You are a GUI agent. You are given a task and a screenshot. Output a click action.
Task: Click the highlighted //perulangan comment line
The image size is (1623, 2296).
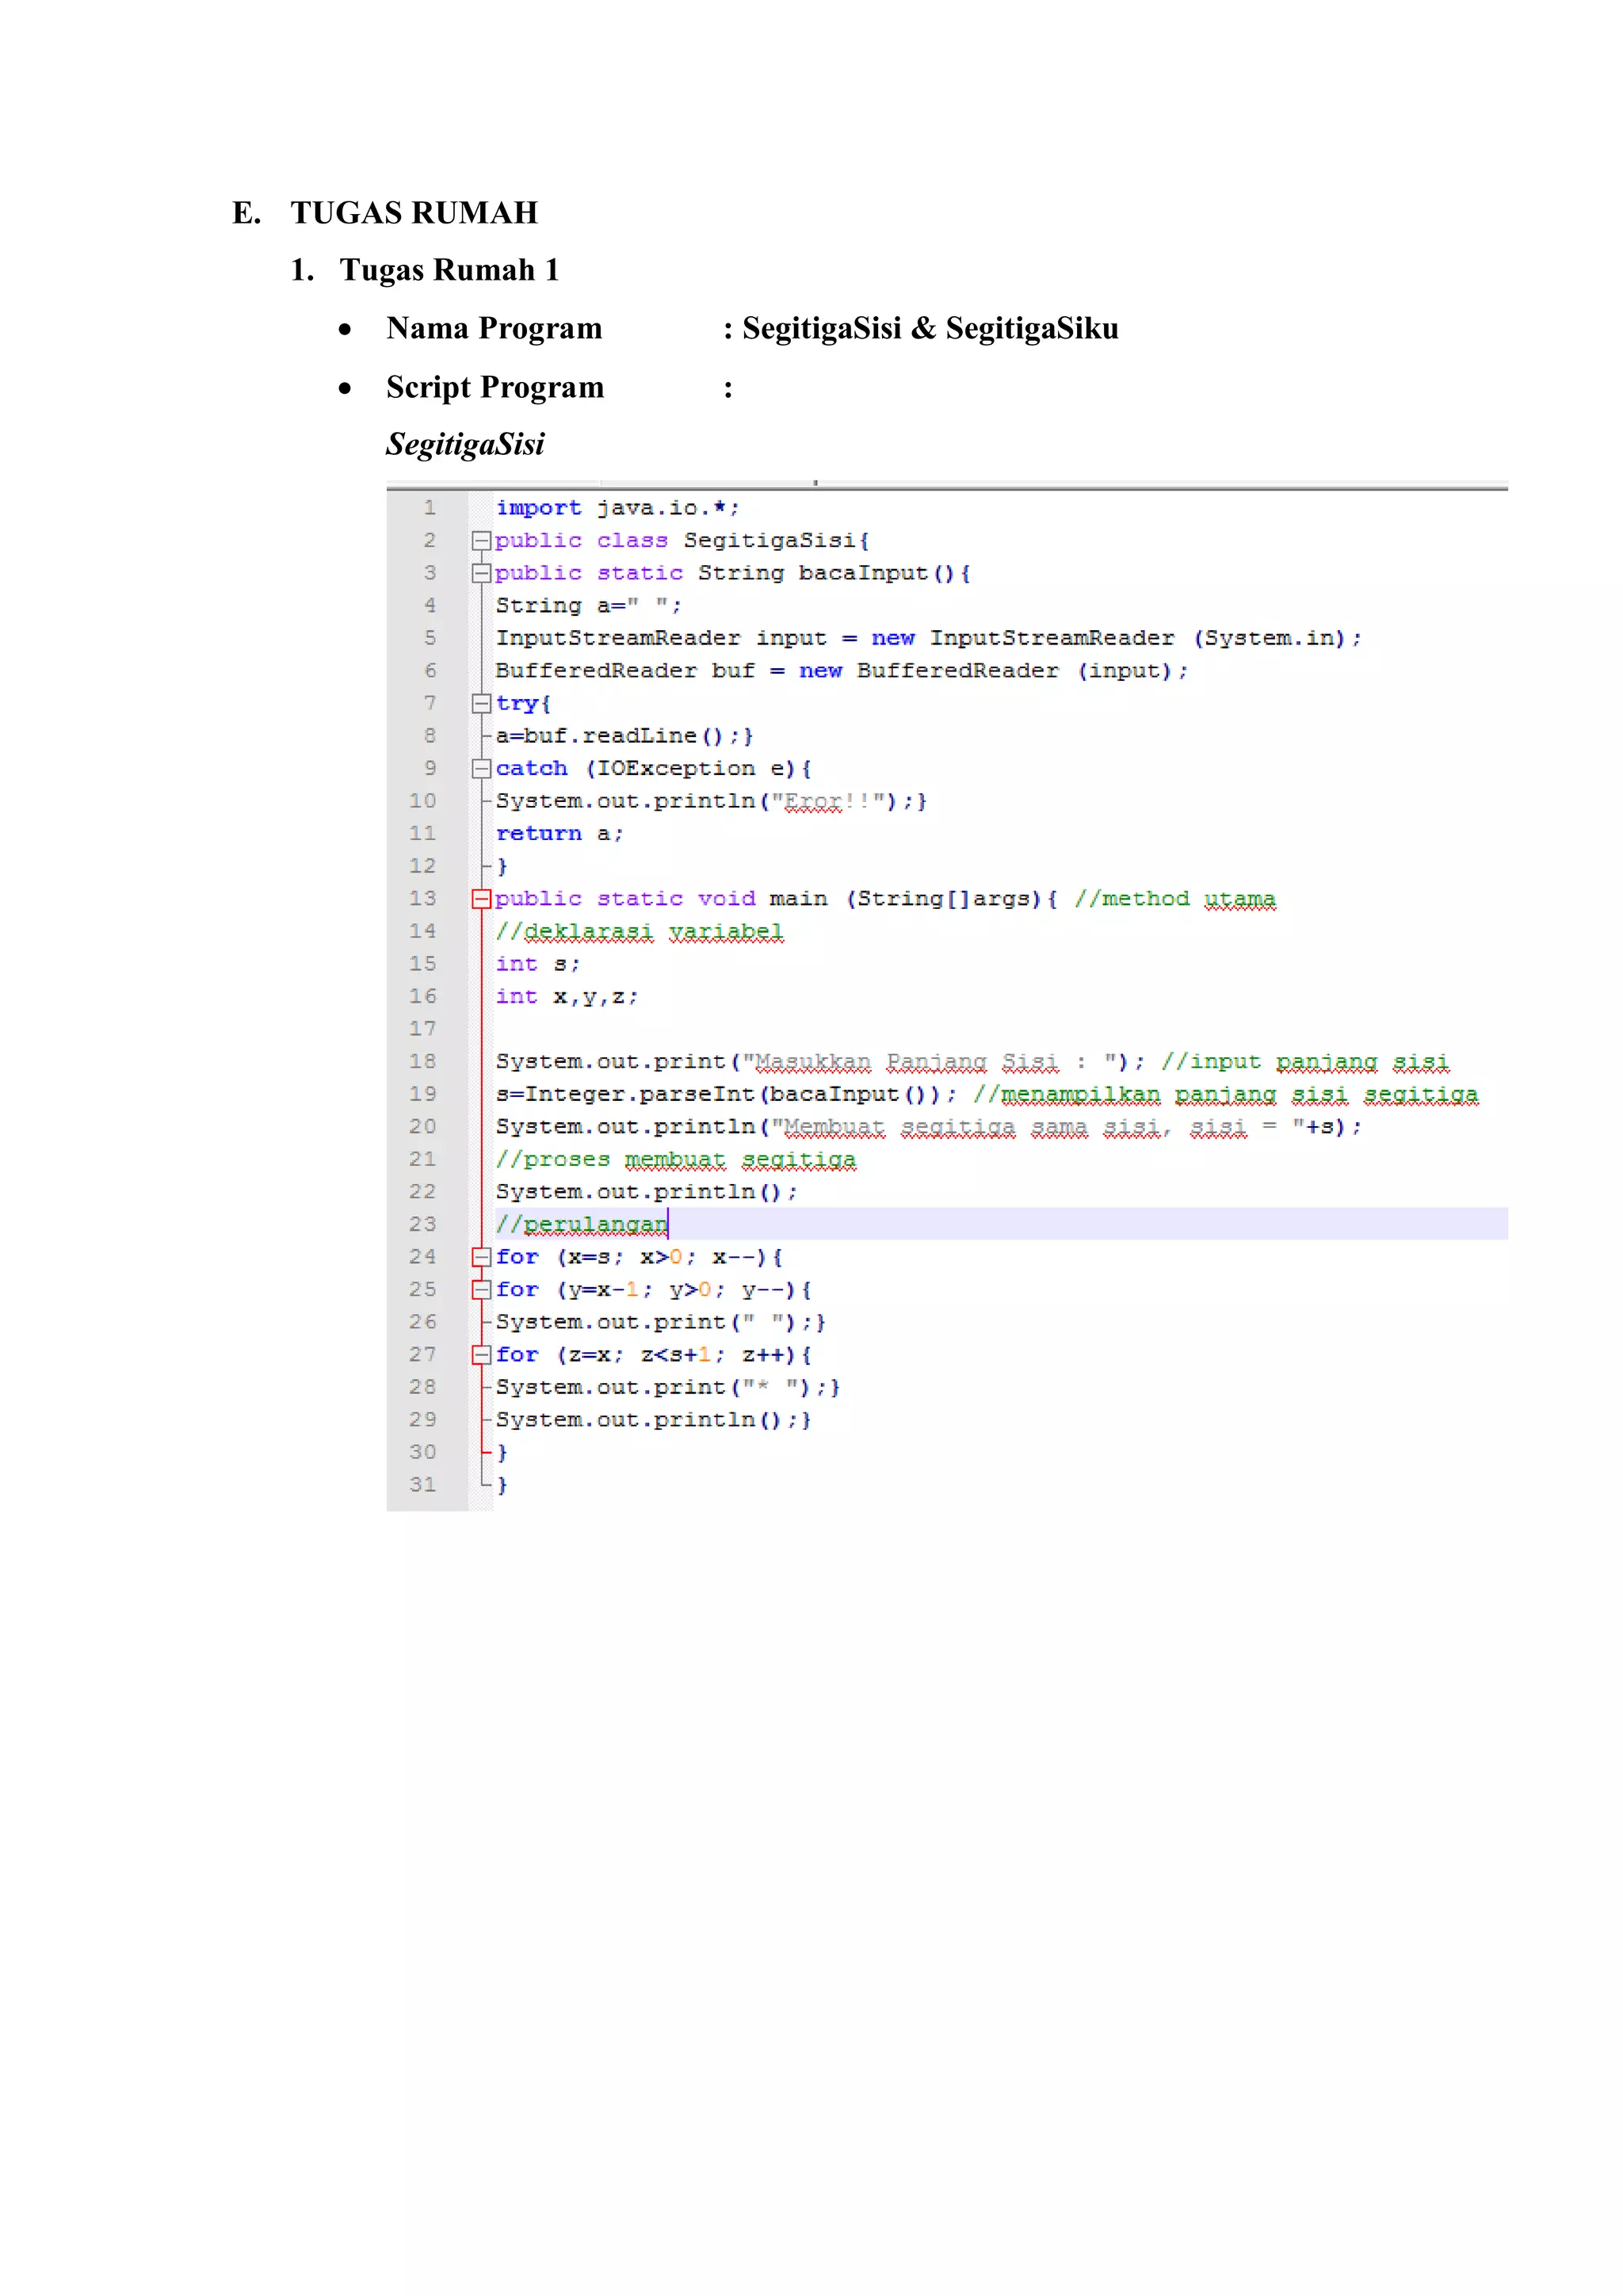click(582, 1224)
